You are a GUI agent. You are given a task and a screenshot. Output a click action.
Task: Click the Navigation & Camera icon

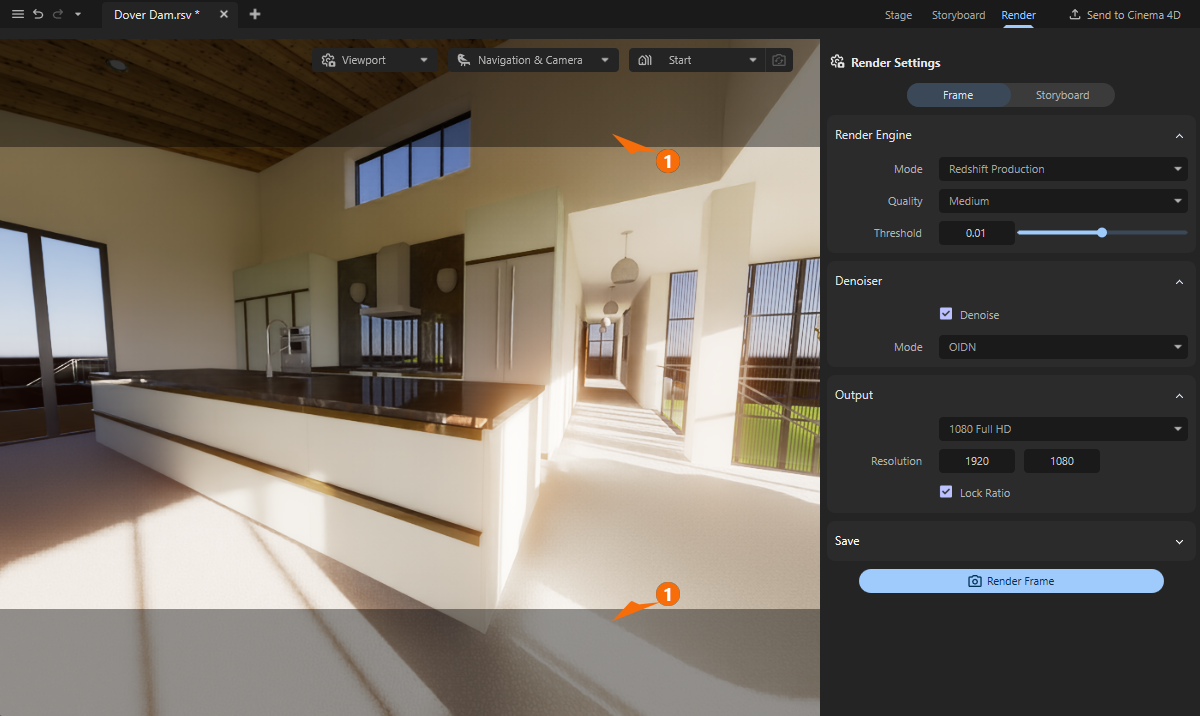[x=463, y=60]
